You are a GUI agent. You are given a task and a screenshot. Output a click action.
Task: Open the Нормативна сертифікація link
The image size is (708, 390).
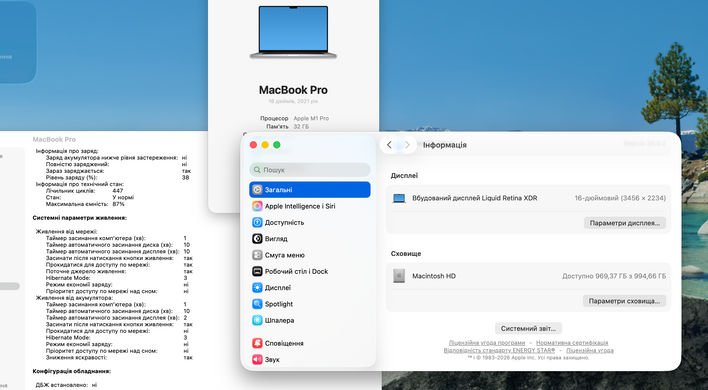pyautogui.click(x=572, y=343)
